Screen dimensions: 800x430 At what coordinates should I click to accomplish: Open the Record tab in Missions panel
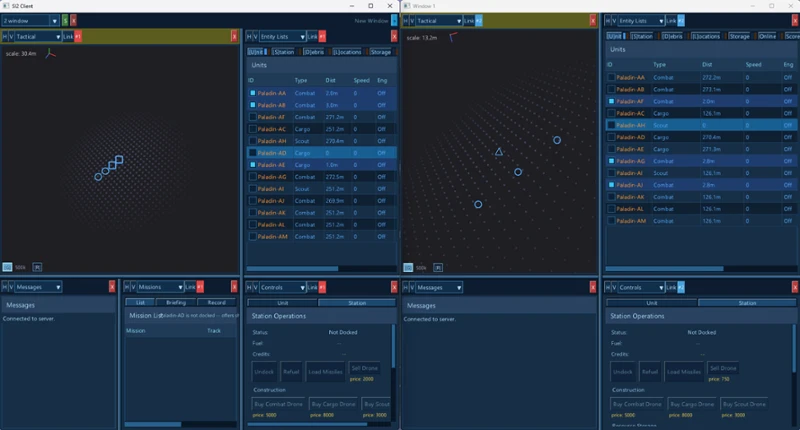[216, 302]
